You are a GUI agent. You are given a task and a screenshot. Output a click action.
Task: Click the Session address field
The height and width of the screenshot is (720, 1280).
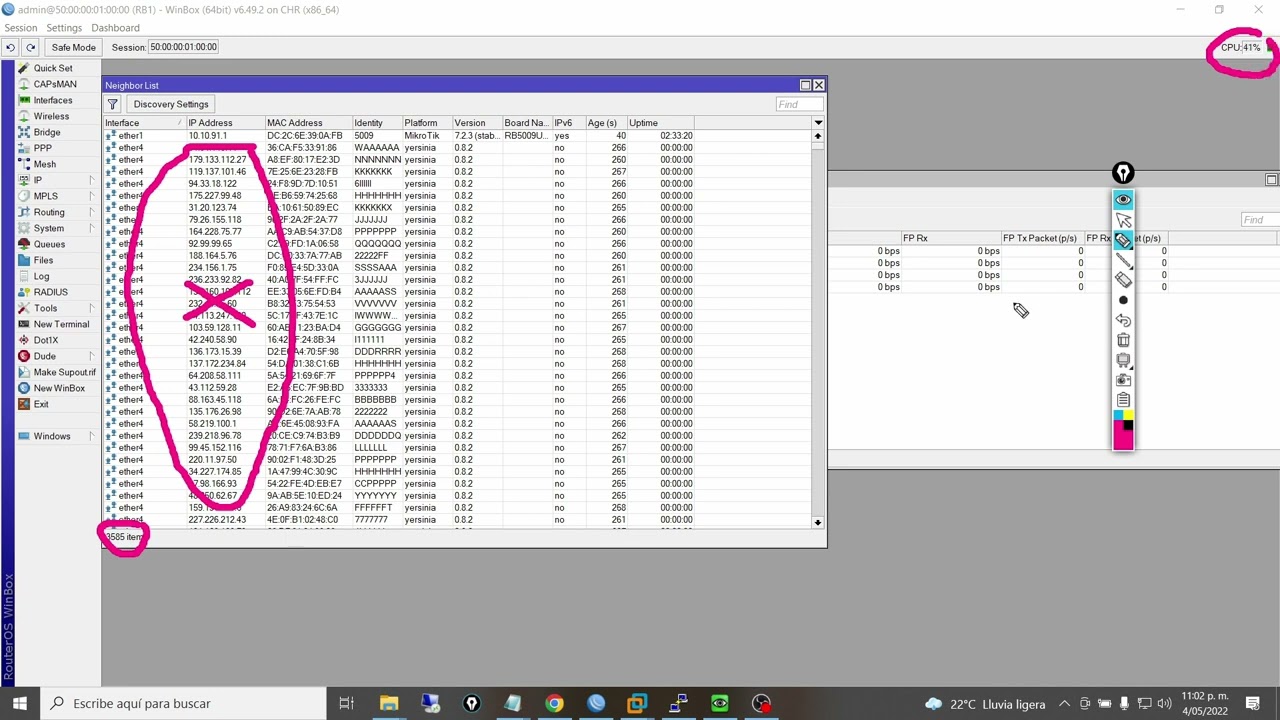183,47
